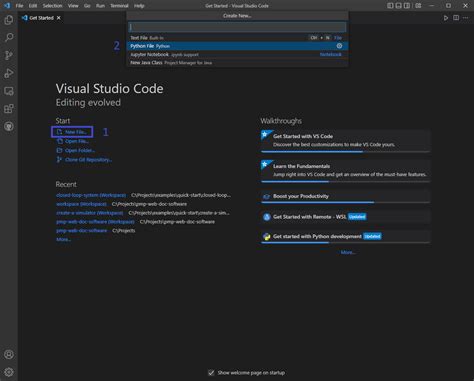Open the Customize Layout icon in title bar
Image resolution: width=474 pixels, height=381 pixels.
[x=418, y=6]
